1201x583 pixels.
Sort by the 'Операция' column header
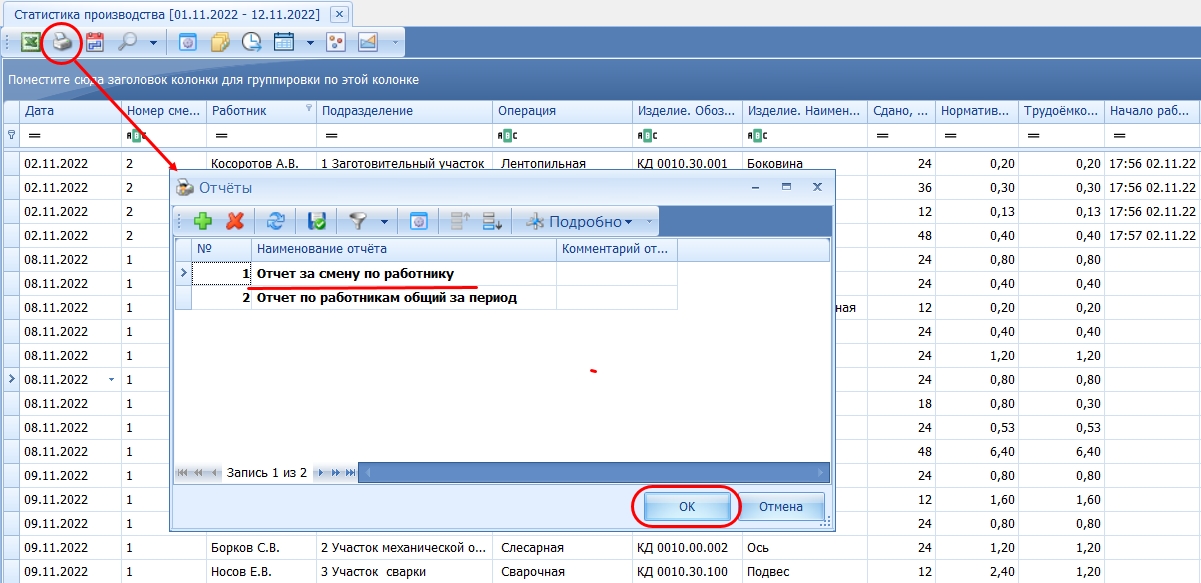point(563,111)
